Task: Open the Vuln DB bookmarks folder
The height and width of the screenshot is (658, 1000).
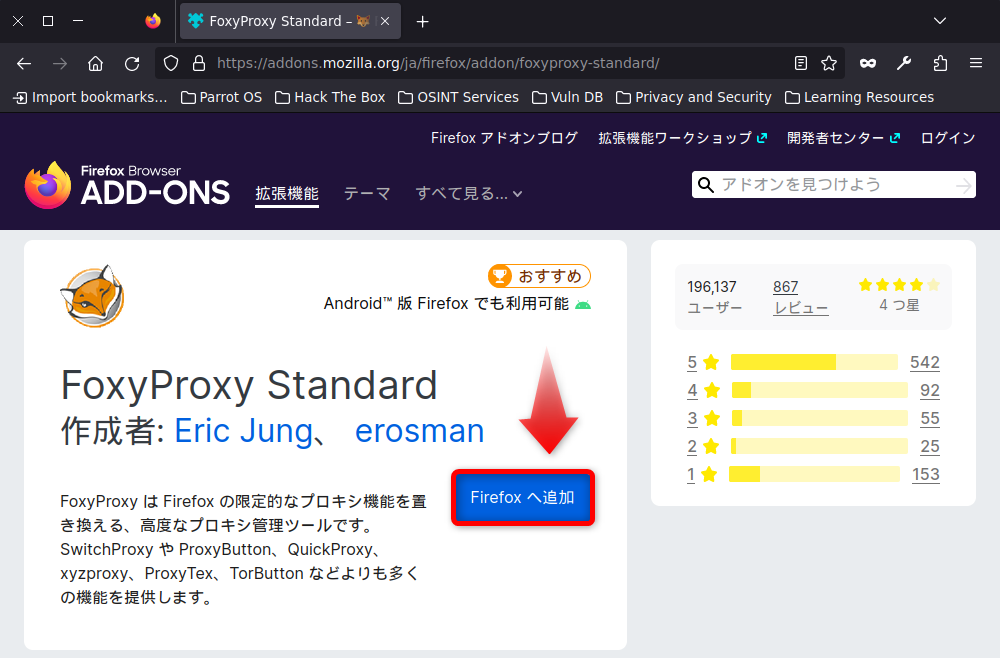Action: point(568,98)
